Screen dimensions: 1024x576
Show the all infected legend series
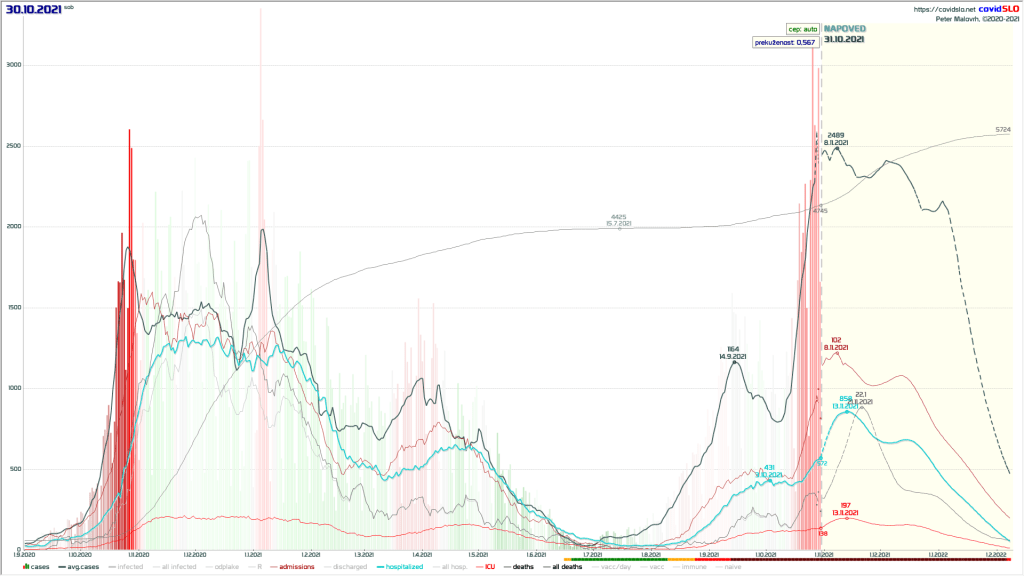176,567
